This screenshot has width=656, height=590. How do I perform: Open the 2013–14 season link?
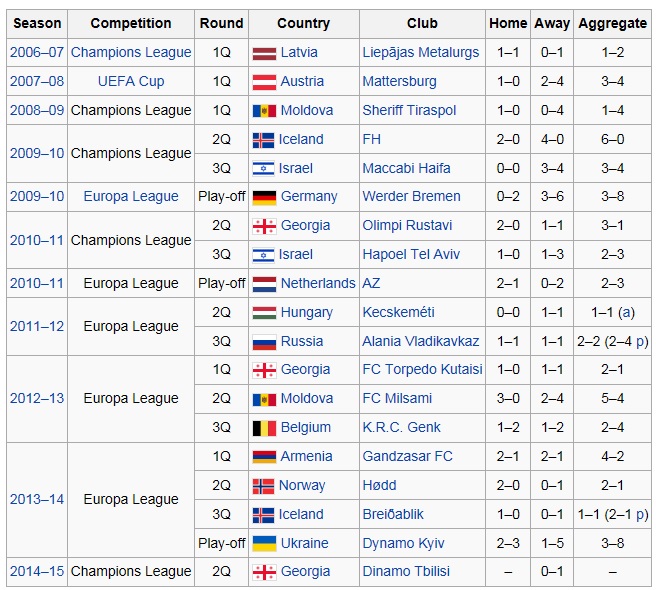pos(37,499)
